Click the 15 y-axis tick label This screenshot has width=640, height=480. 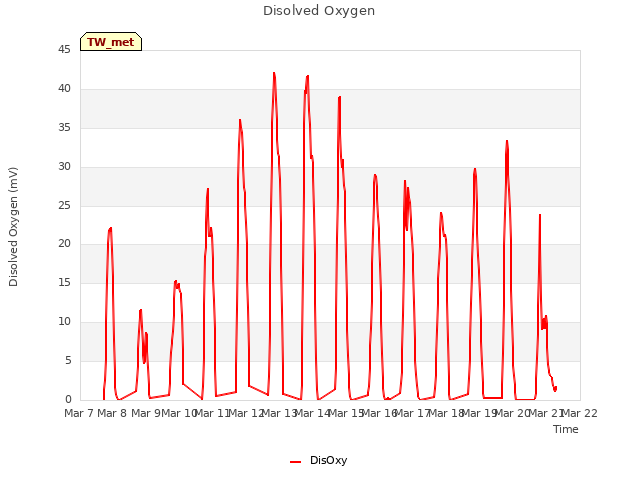[x=64, y=282]
